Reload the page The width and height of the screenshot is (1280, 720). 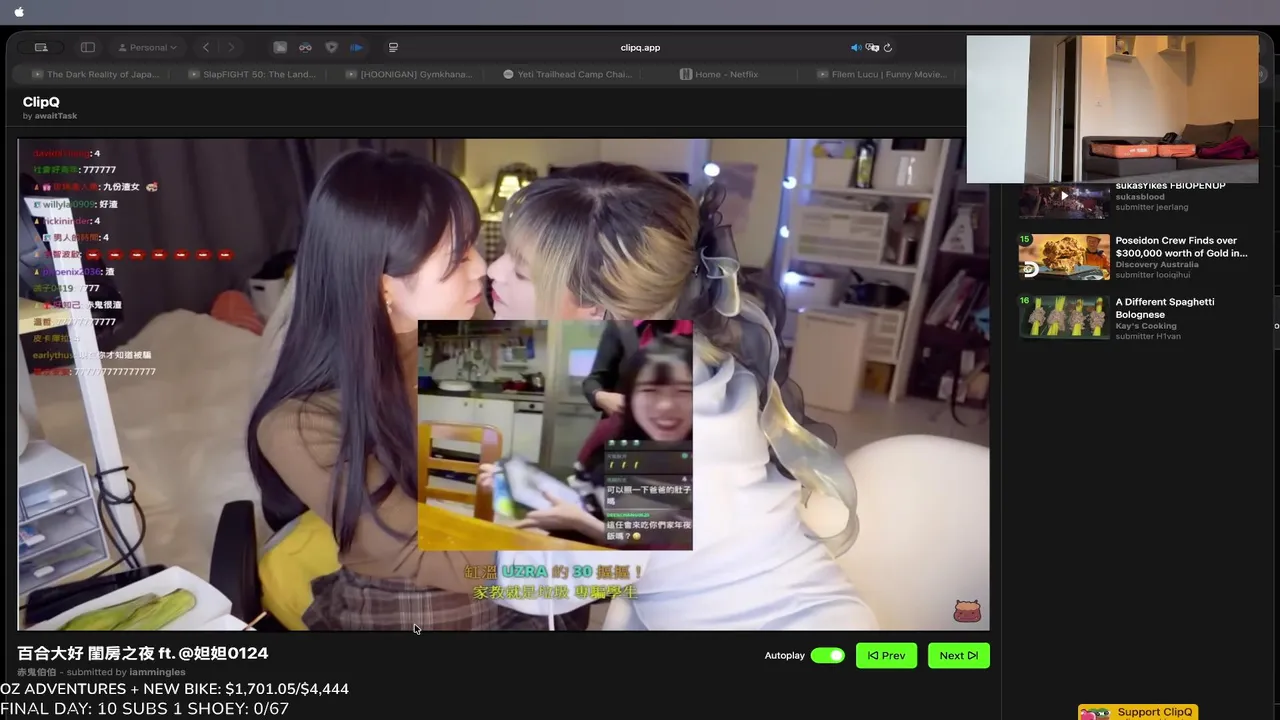click(887, 47)
